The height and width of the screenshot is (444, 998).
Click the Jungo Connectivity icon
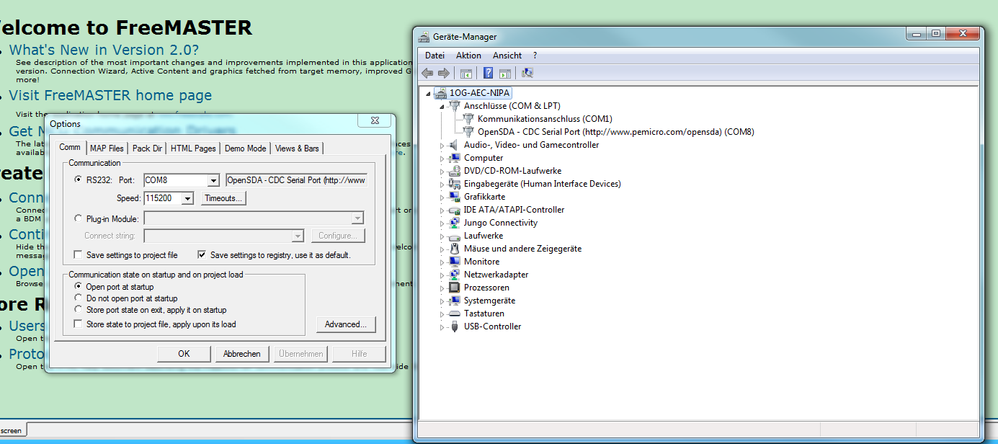click(454, 223)
